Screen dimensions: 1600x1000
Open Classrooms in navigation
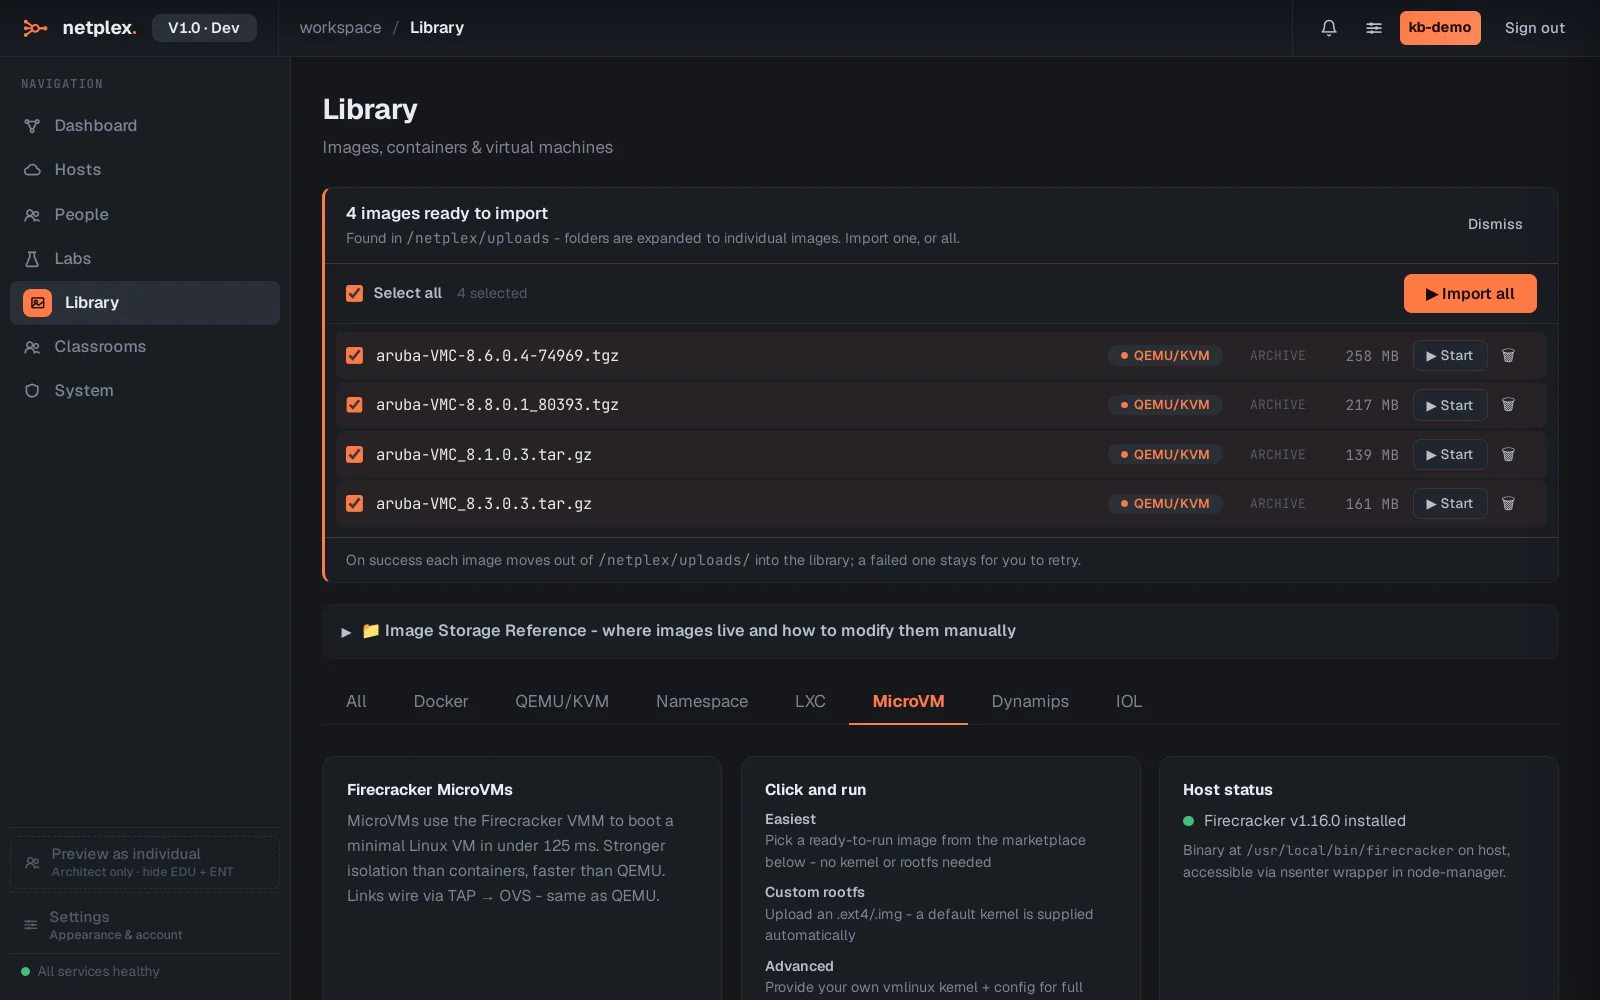(x=145, y=347)
